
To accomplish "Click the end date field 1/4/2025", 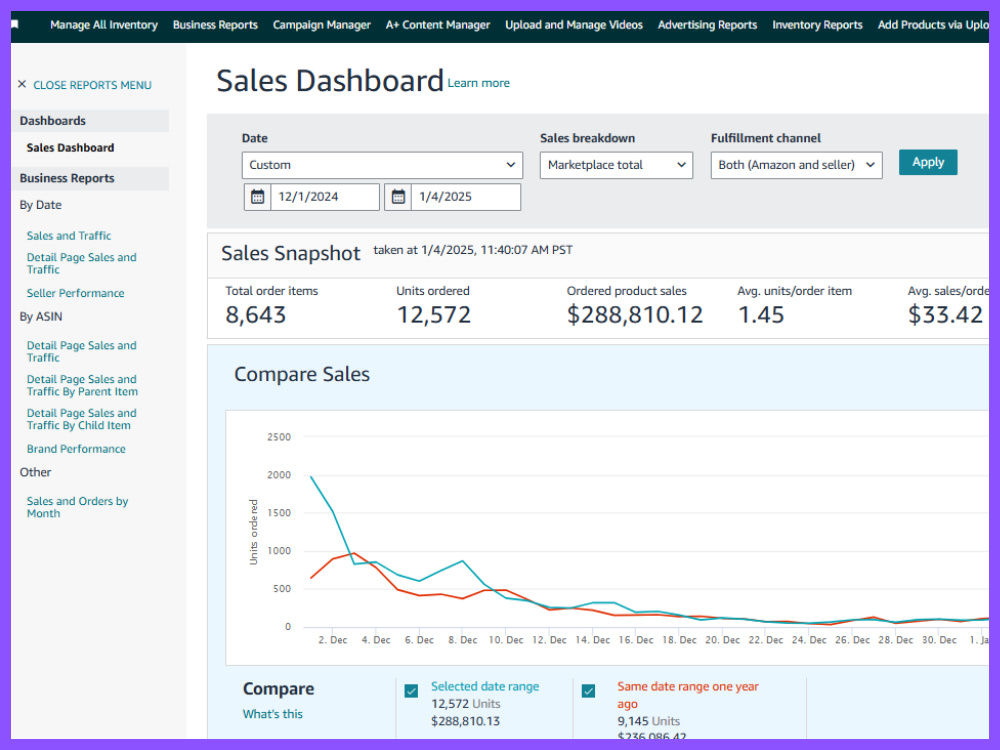I will pos(466,196).
